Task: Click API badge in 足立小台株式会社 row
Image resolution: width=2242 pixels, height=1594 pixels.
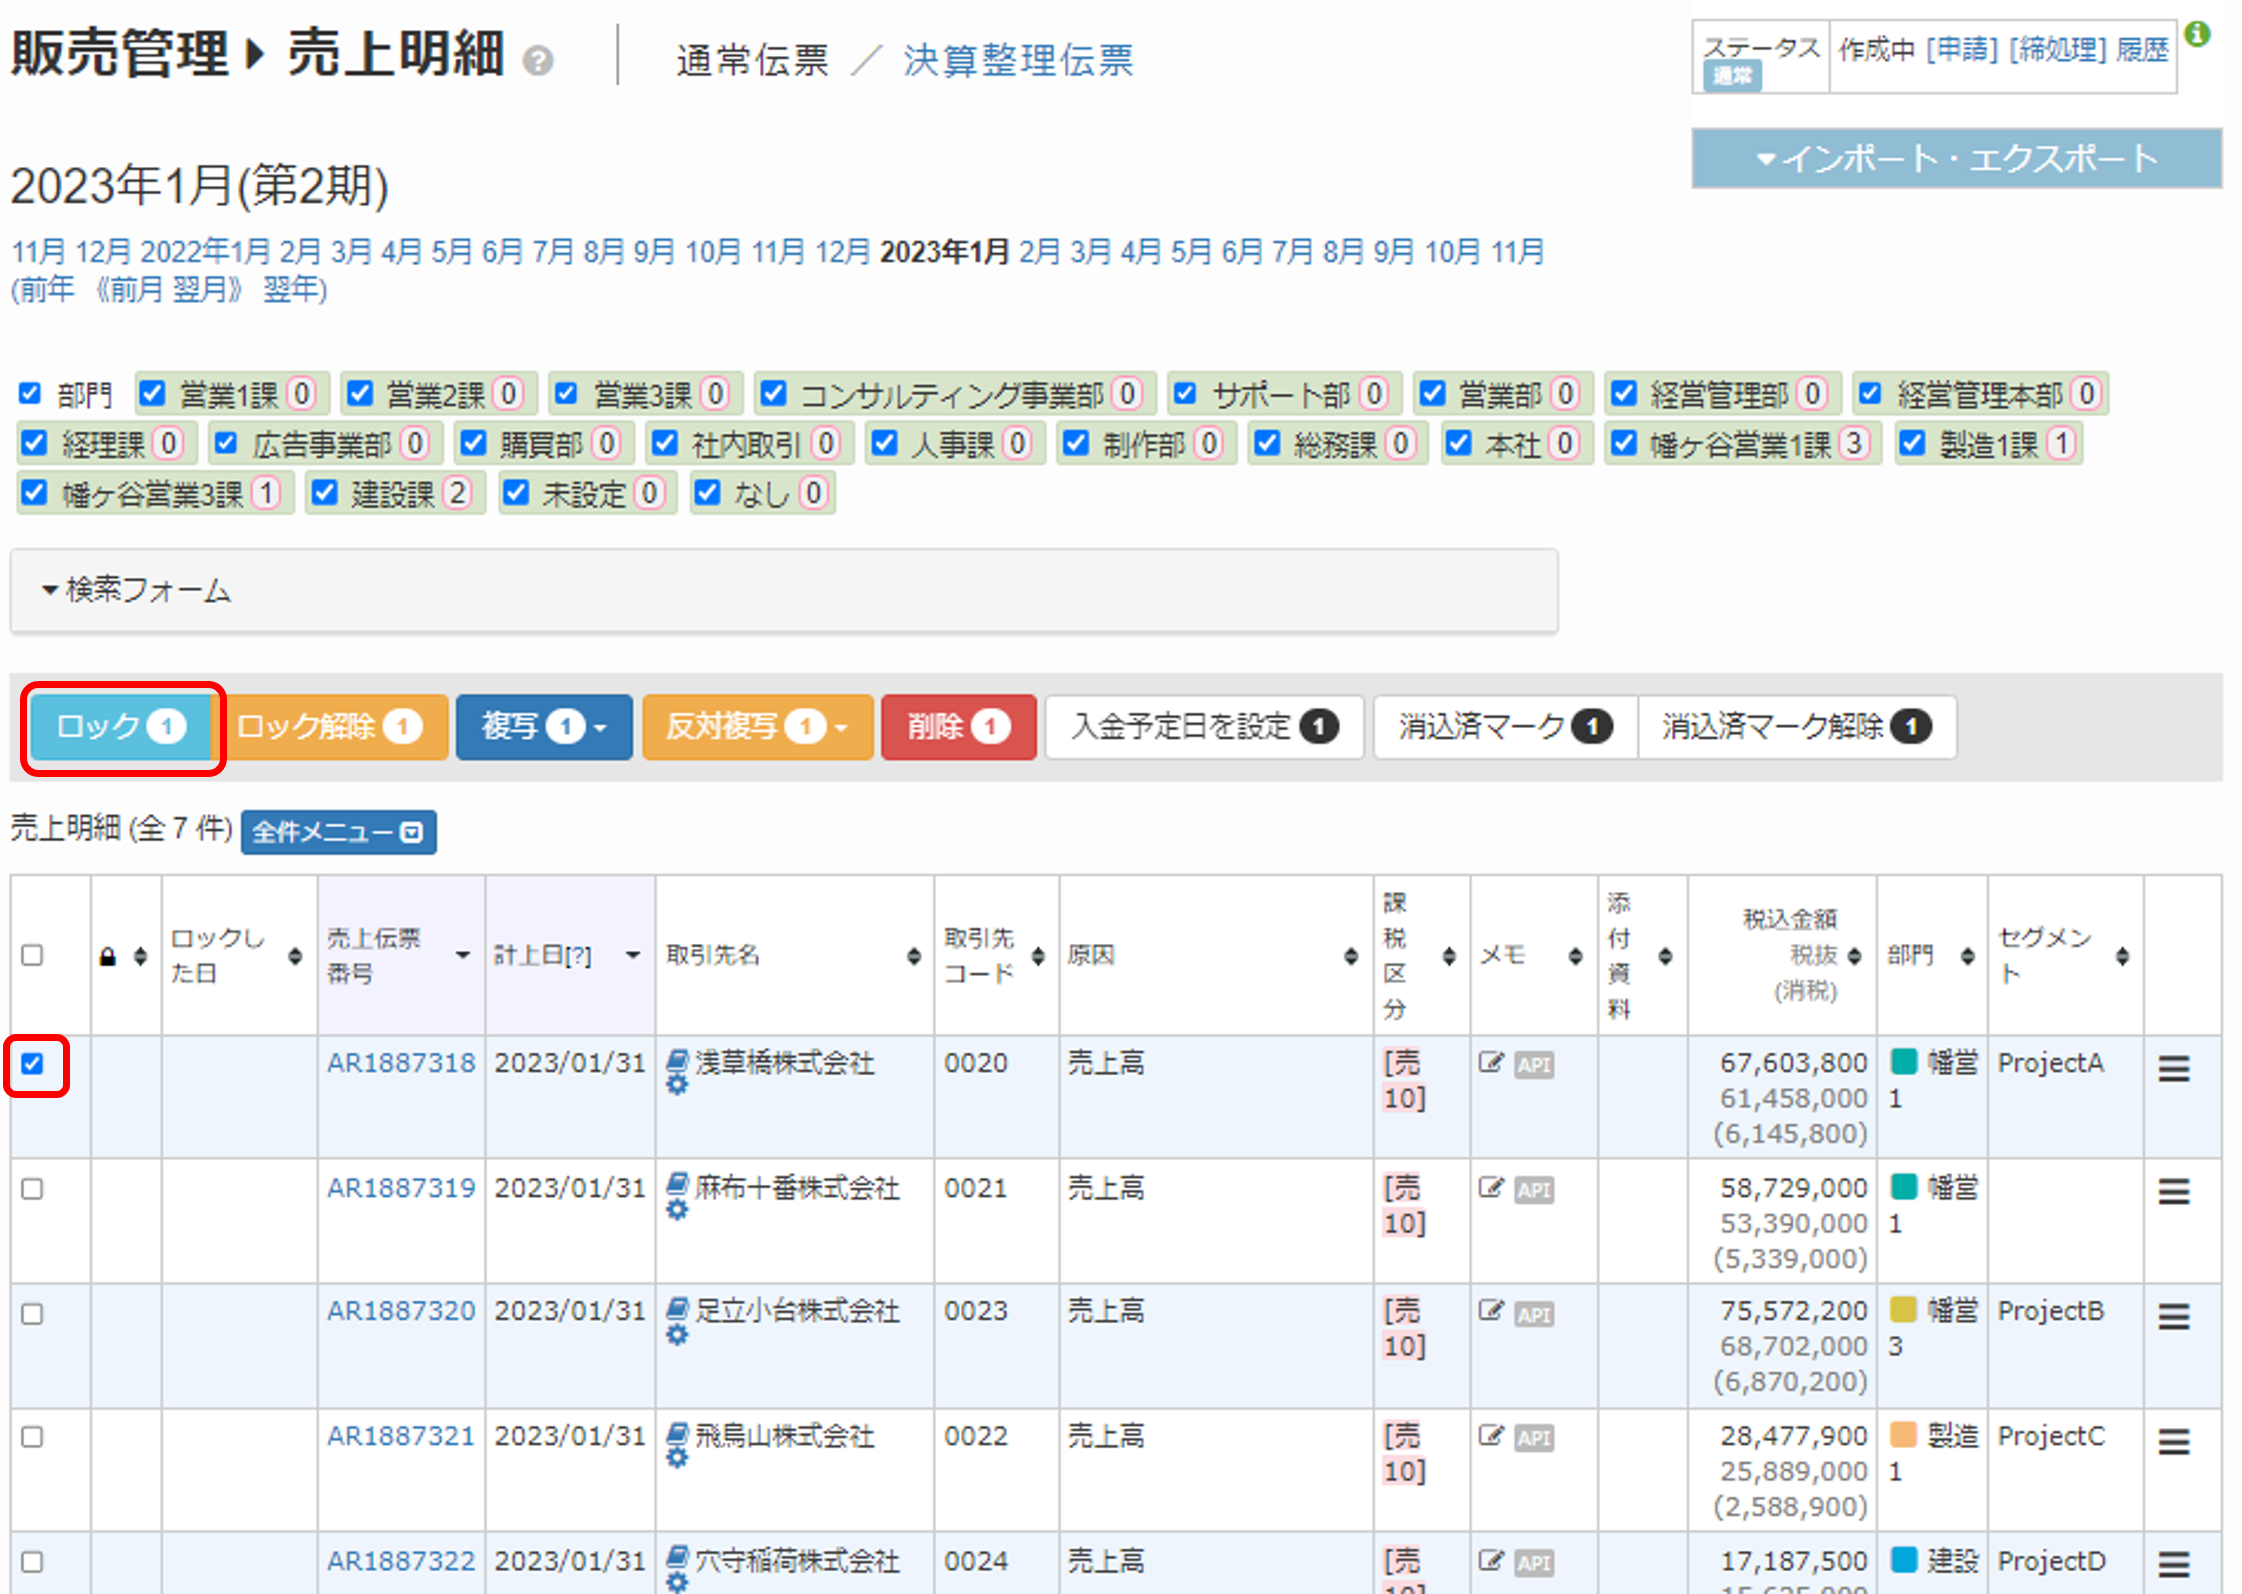Action: pyautogui.click(x=1534, y=1314)
